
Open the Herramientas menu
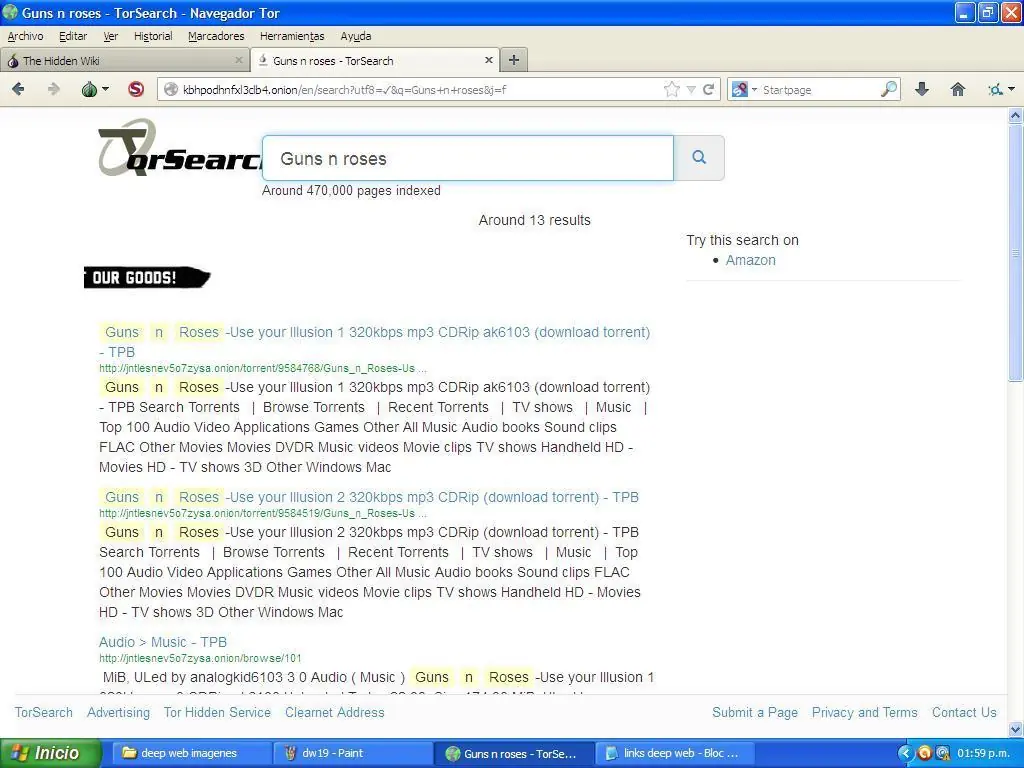pos(292,36)
